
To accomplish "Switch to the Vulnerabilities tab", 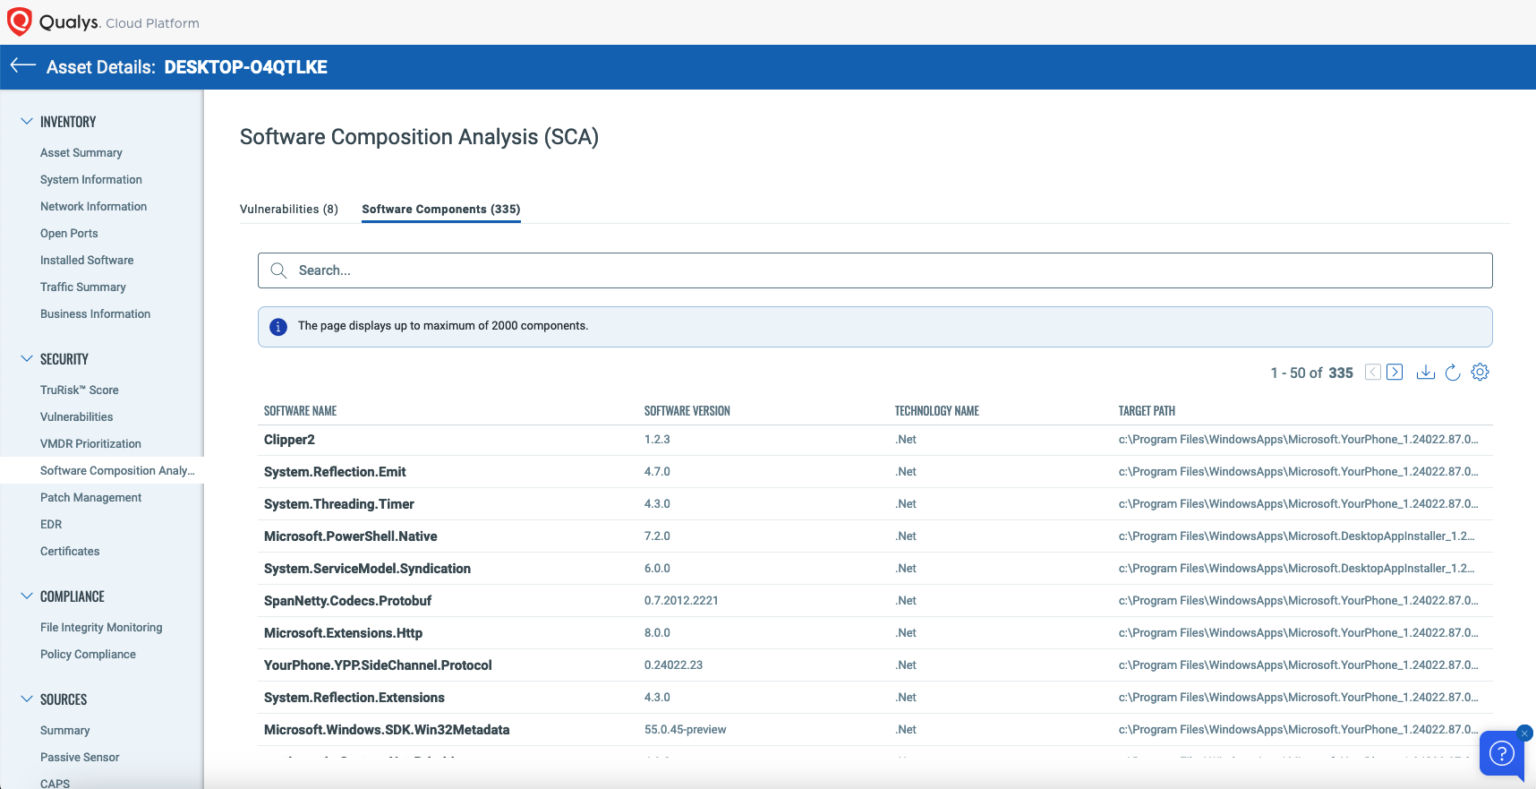I will [288, 209].
